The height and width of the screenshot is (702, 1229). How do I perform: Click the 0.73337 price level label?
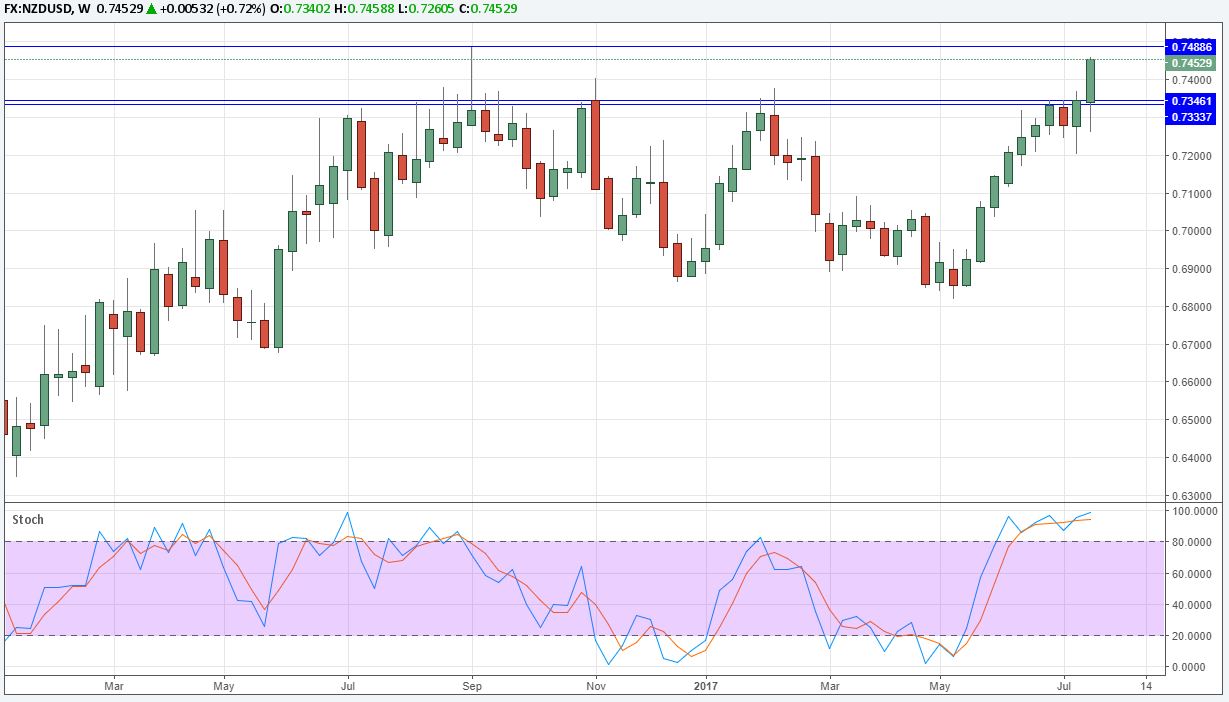coord(1191,117)
